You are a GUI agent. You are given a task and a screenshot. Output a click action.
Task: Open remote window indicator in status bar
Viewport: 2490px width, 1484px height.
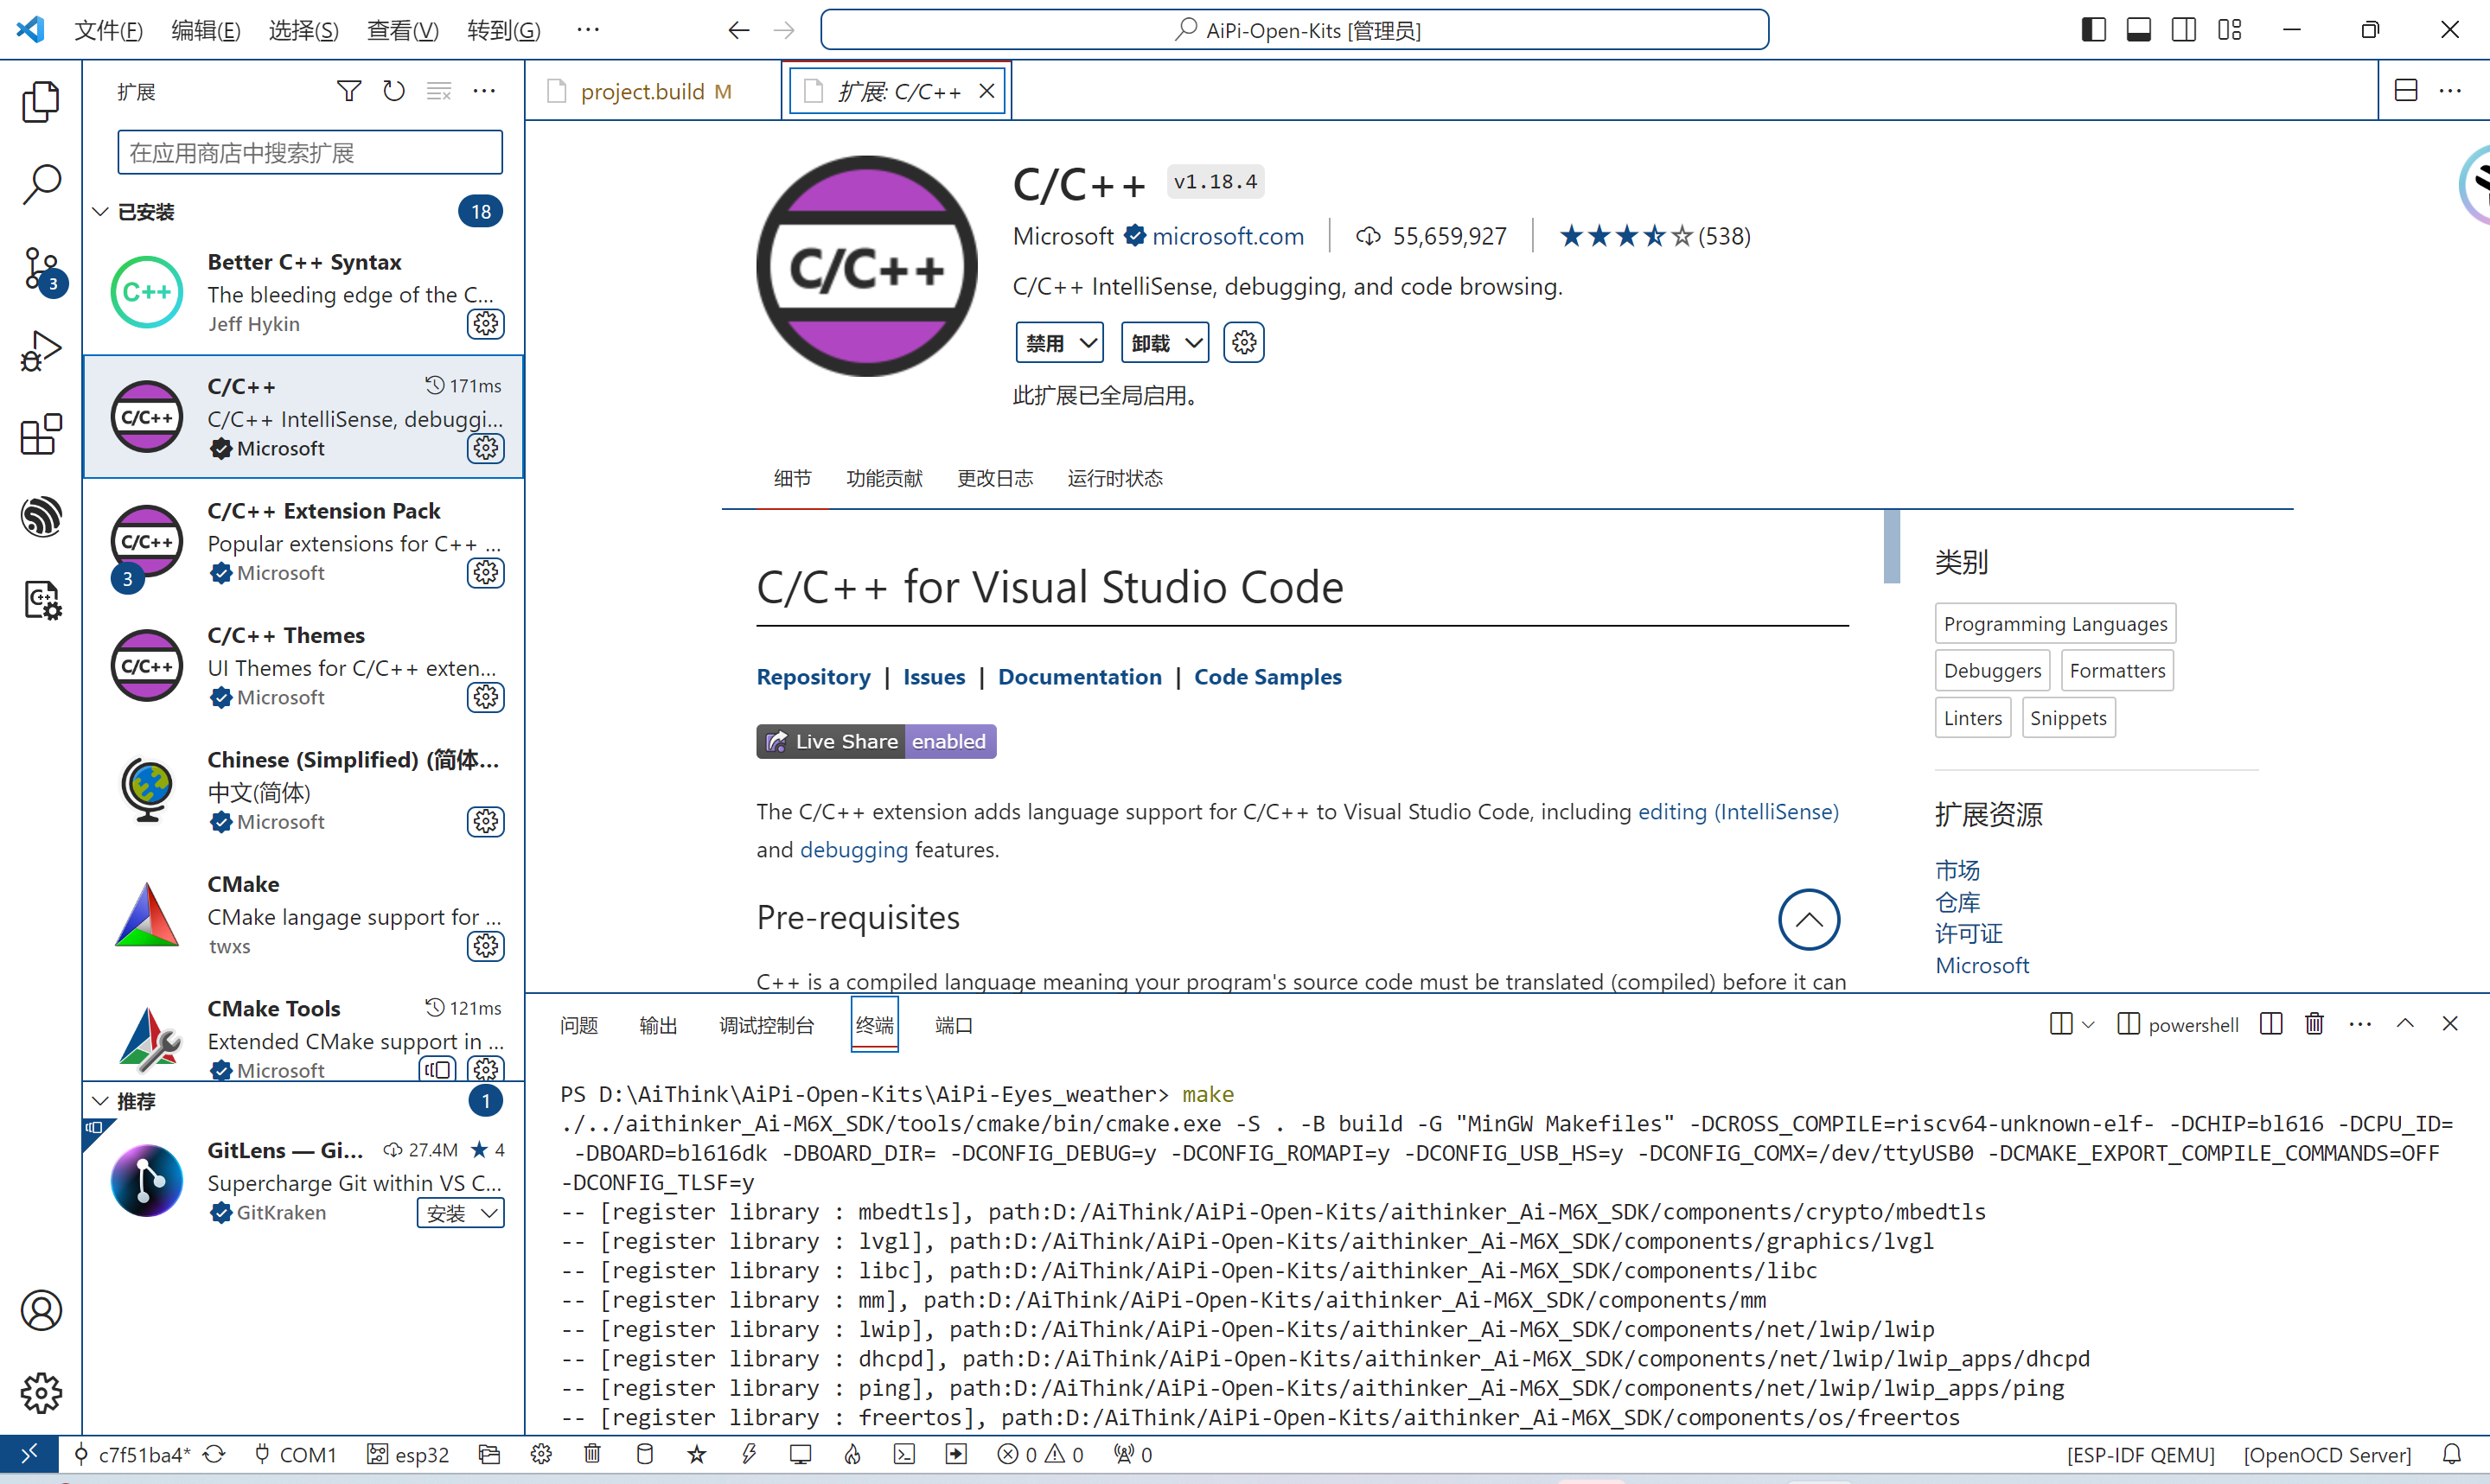click(x=29, y=1455)
